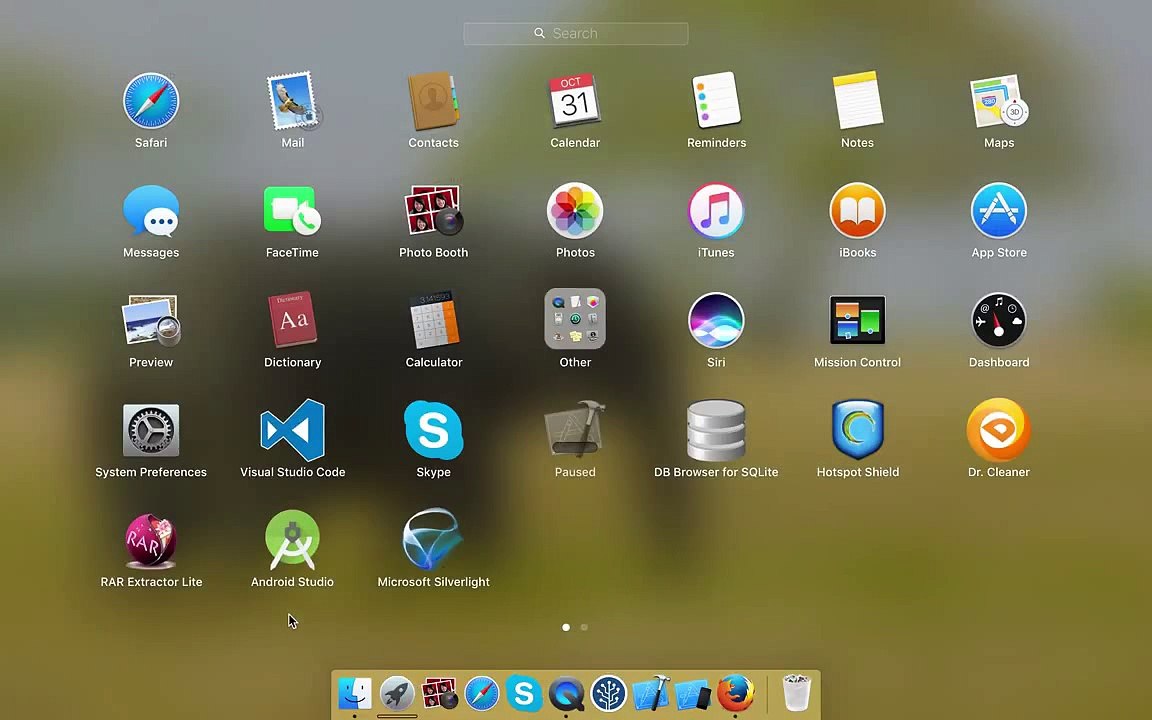Viewport: 1152px width, 720px height.
Task: Launch Android Studio
Action: (292, 541)
